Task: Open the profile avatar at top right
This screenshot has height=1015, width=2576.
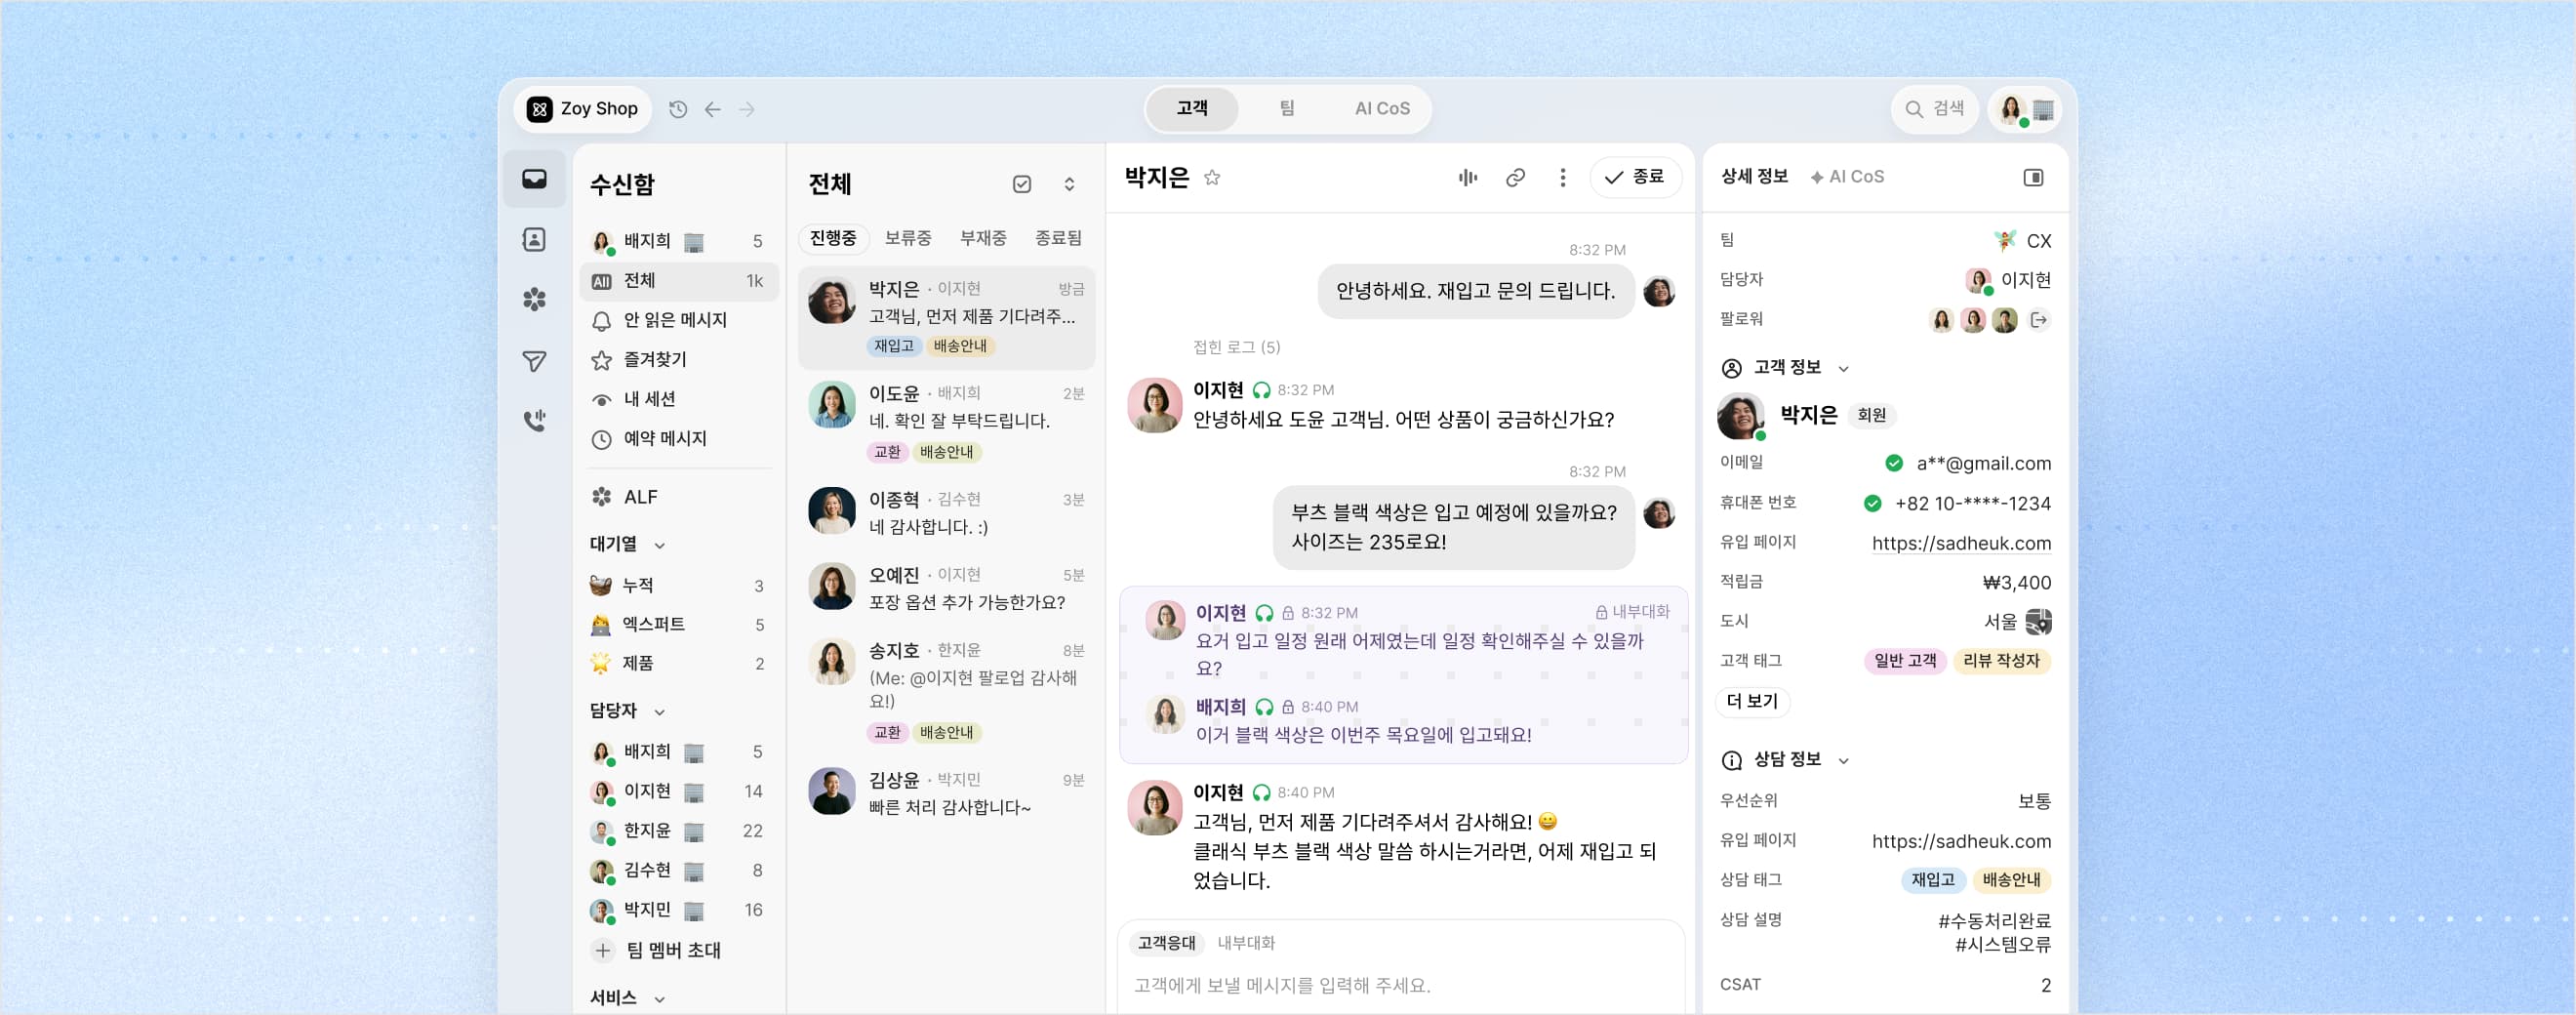Action: point(2012,109)
